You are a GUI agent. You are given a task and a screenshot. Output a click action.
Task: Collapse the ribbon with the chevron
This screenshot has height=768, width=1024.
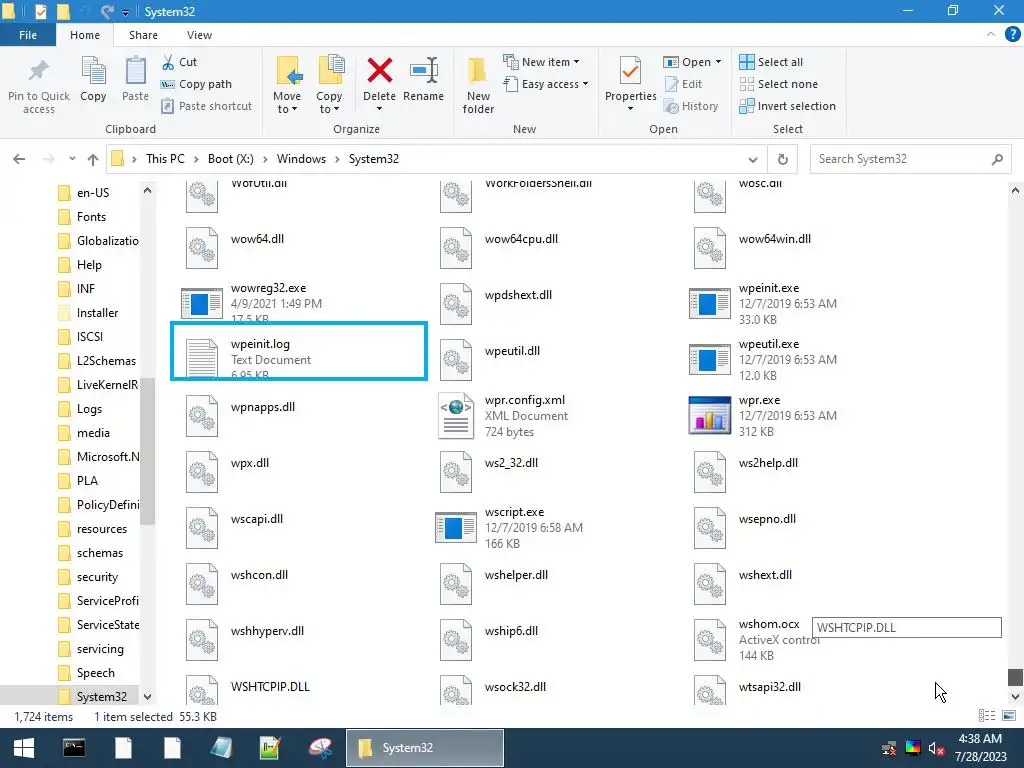coord(991,35)
